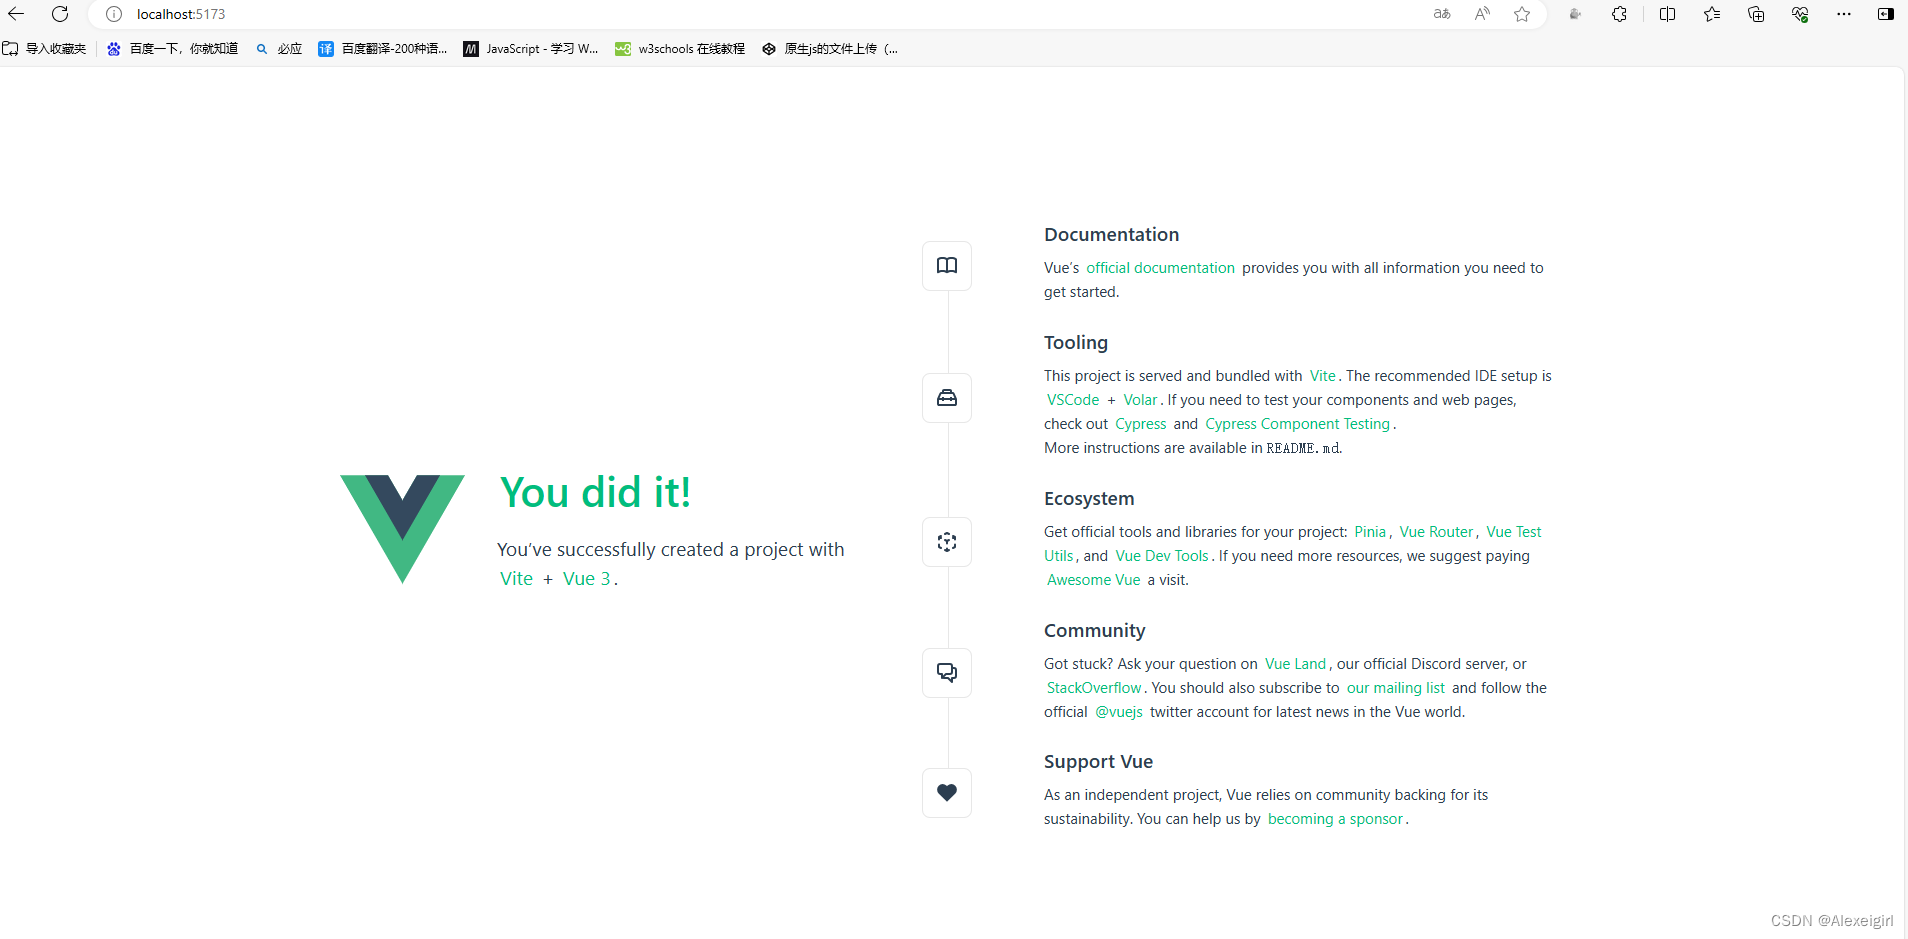Click the Ecosystem section heading

(x=1089, y=499)
